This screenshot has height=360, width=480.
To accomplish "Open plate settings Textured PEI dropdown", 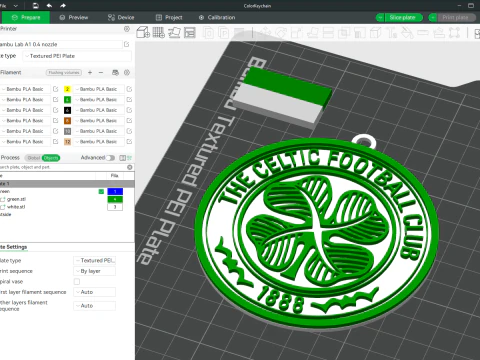I will pos(95,260).
